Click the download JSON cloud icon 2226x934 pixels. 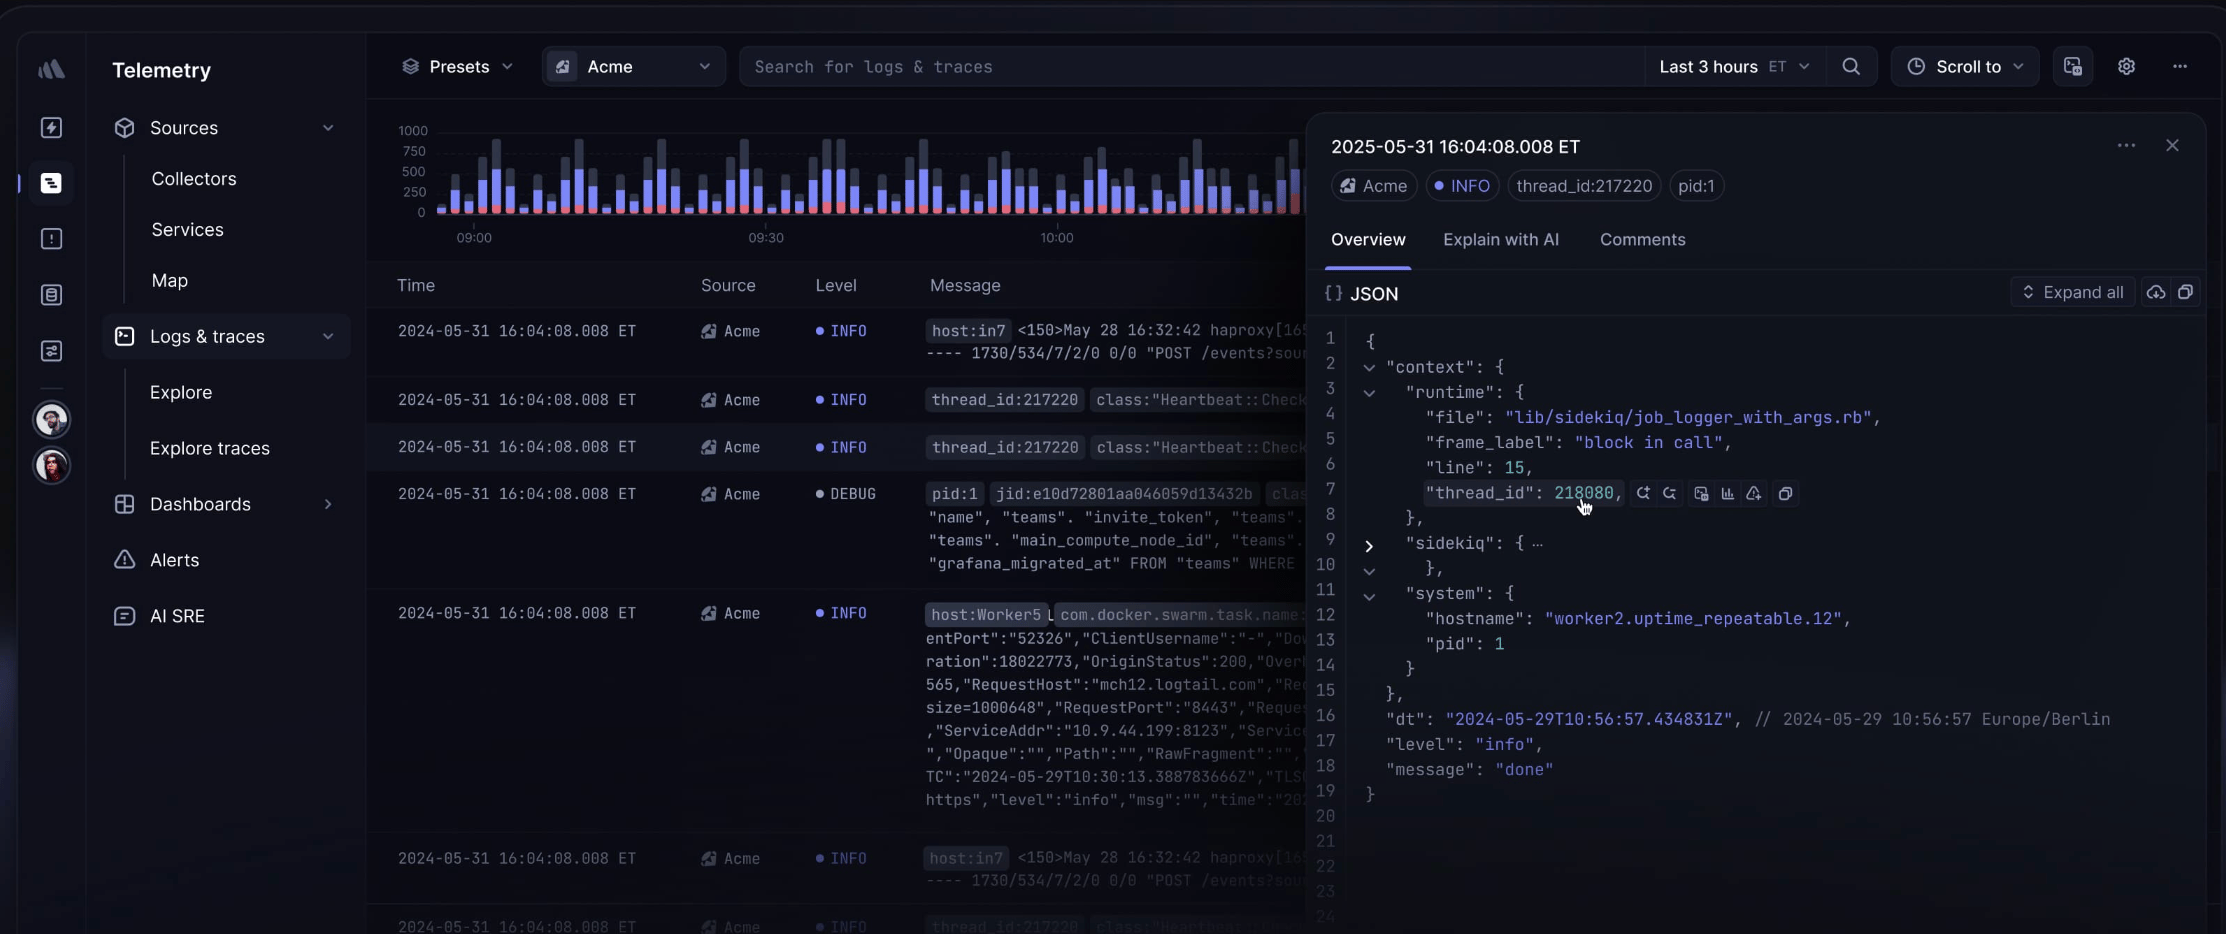(2156, 293)
